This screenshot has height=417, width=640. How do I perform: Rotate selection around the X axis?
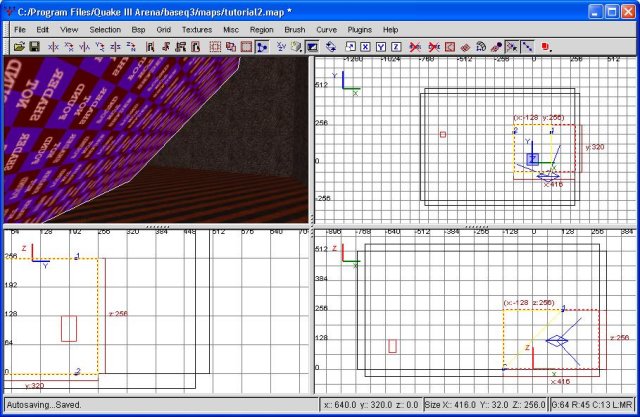[69, 47]
